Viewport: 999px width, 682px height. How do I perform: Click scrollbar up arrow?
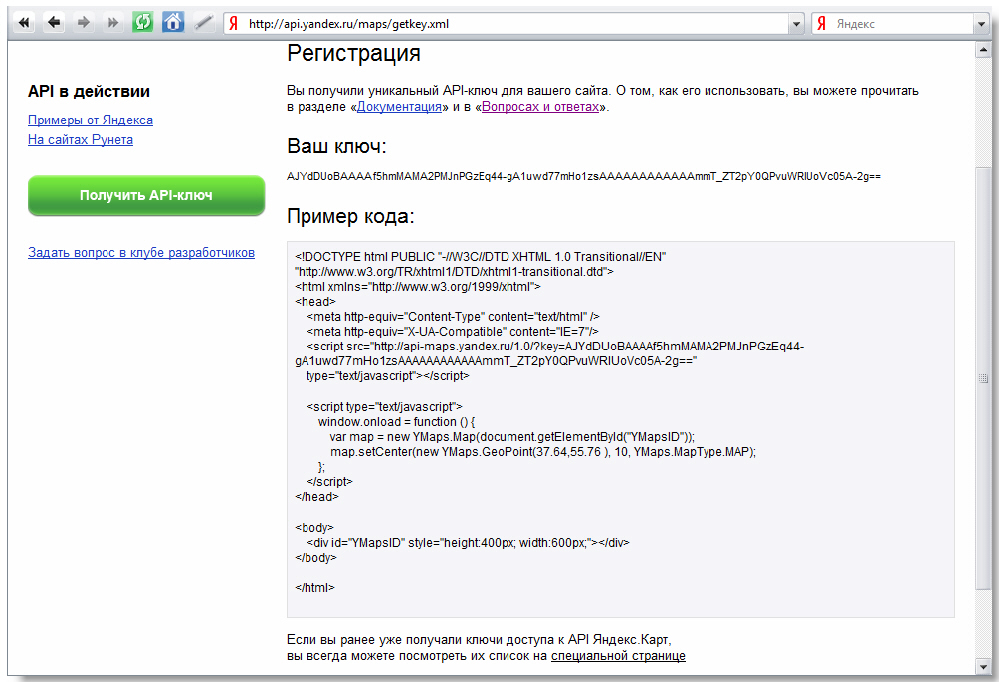(982, 50)
